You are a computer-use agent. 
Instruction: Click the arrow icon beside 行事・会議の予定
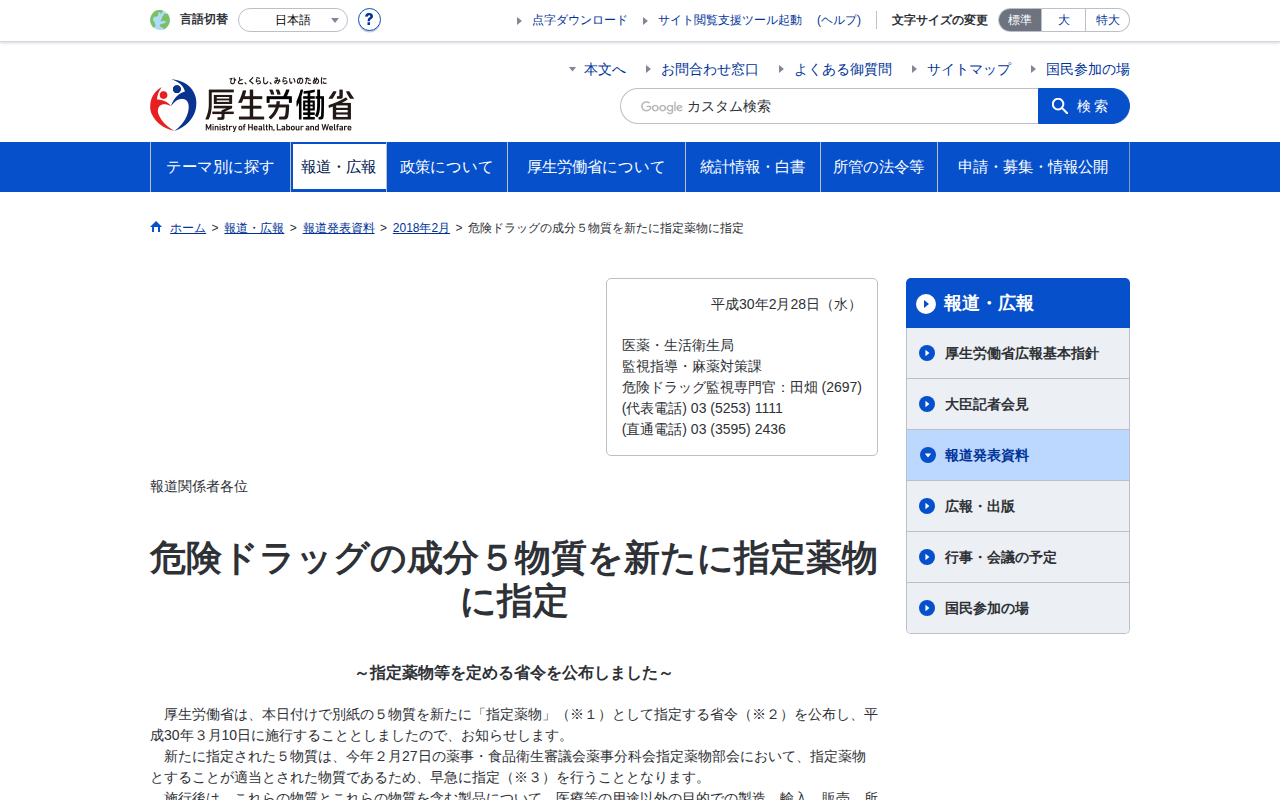[927, 557]
